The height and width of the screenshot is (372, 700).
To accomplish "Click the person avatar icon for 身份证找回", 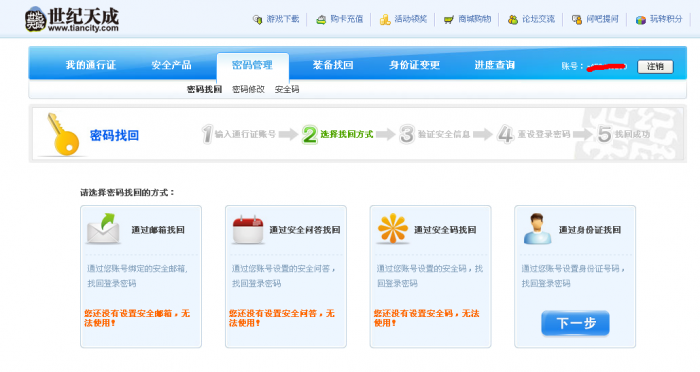I will click(537, 229).
